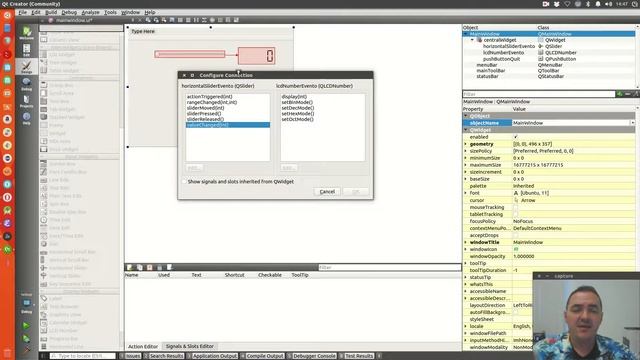
Task: Toggle the enabled property checkbox
Action: [x=516, y=137]
